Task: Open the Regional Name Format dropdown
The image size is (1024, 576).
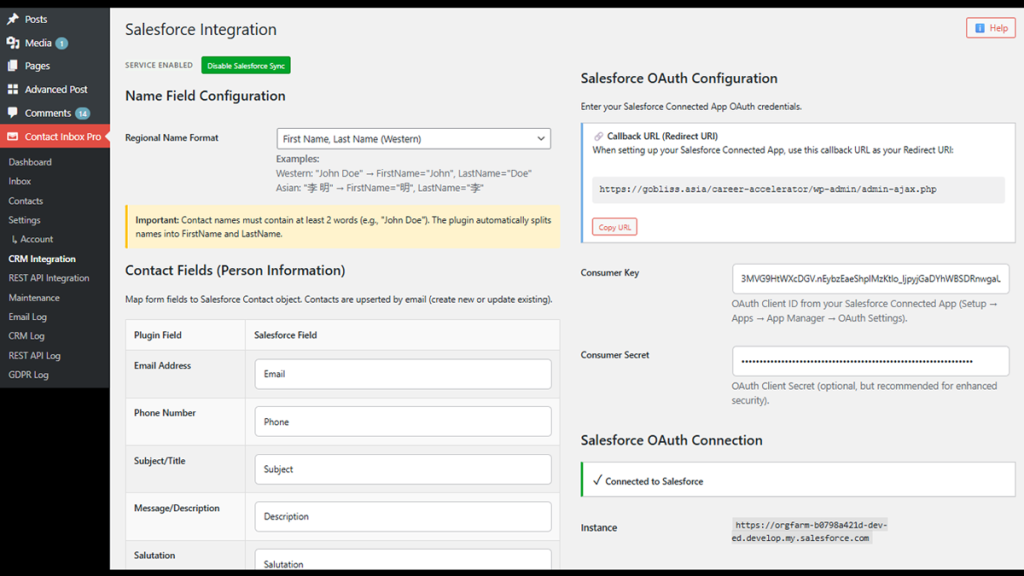Action: pyautogui.click(x=412, y=138)
